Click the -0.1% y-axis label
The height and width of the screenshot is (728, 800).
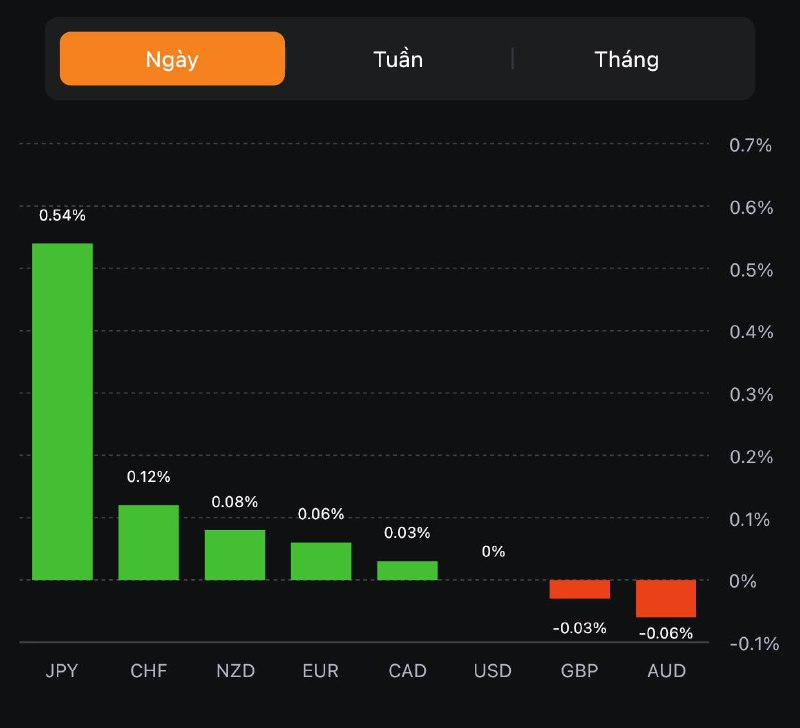tap(754, 643)
